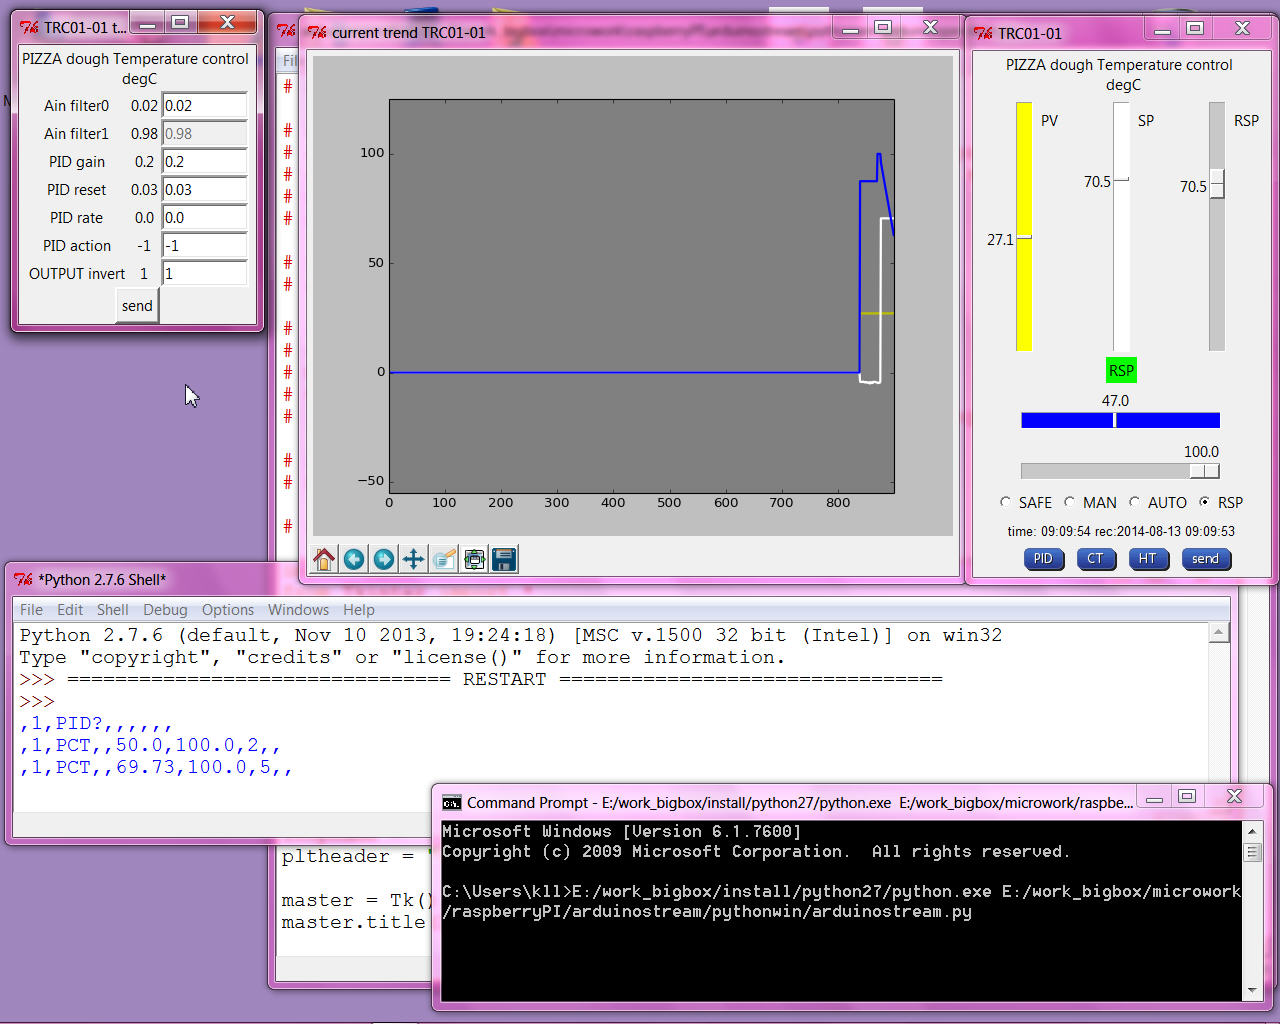
Task: Open the Options menu in Python Shell
Action: point(228,610)
